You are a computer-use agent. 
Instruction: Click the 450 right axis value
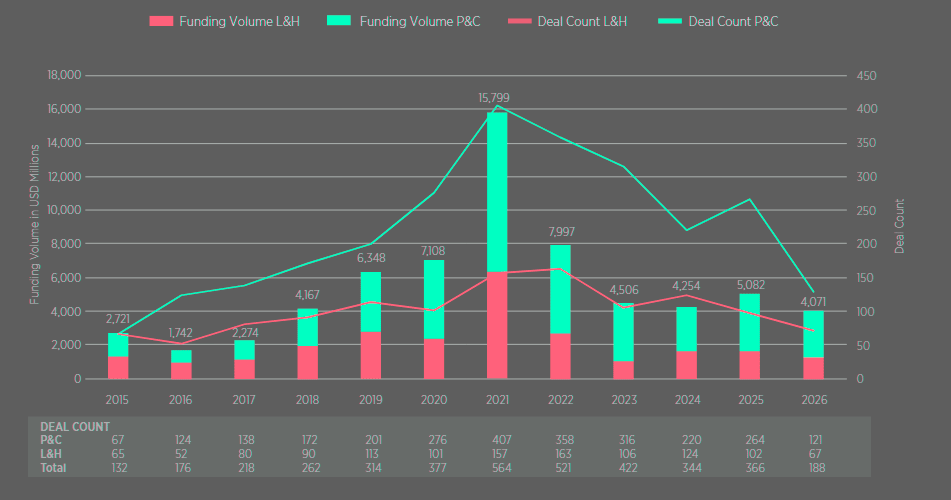click(867, 76)
